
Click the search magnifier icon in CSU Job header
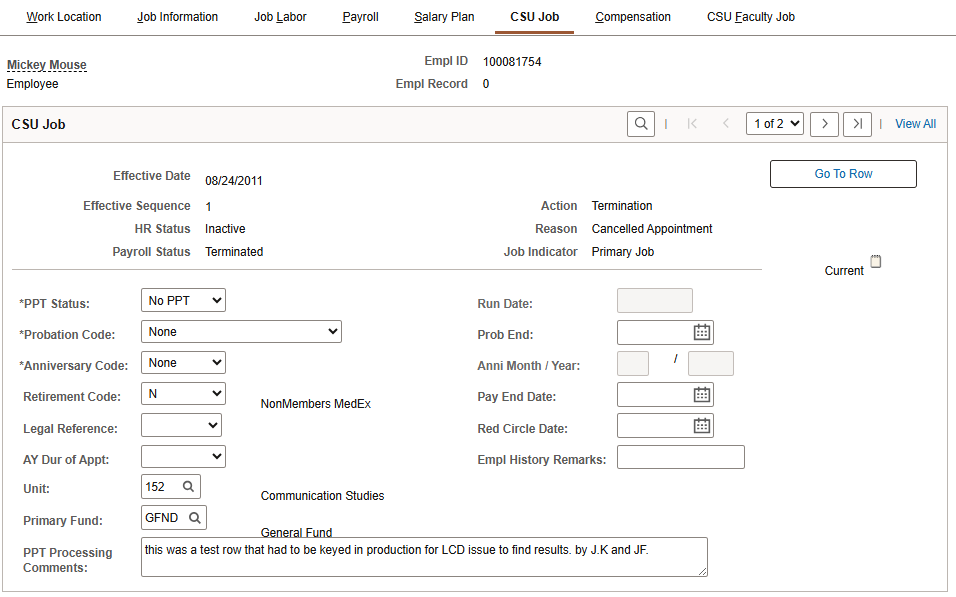pos(641,124)
